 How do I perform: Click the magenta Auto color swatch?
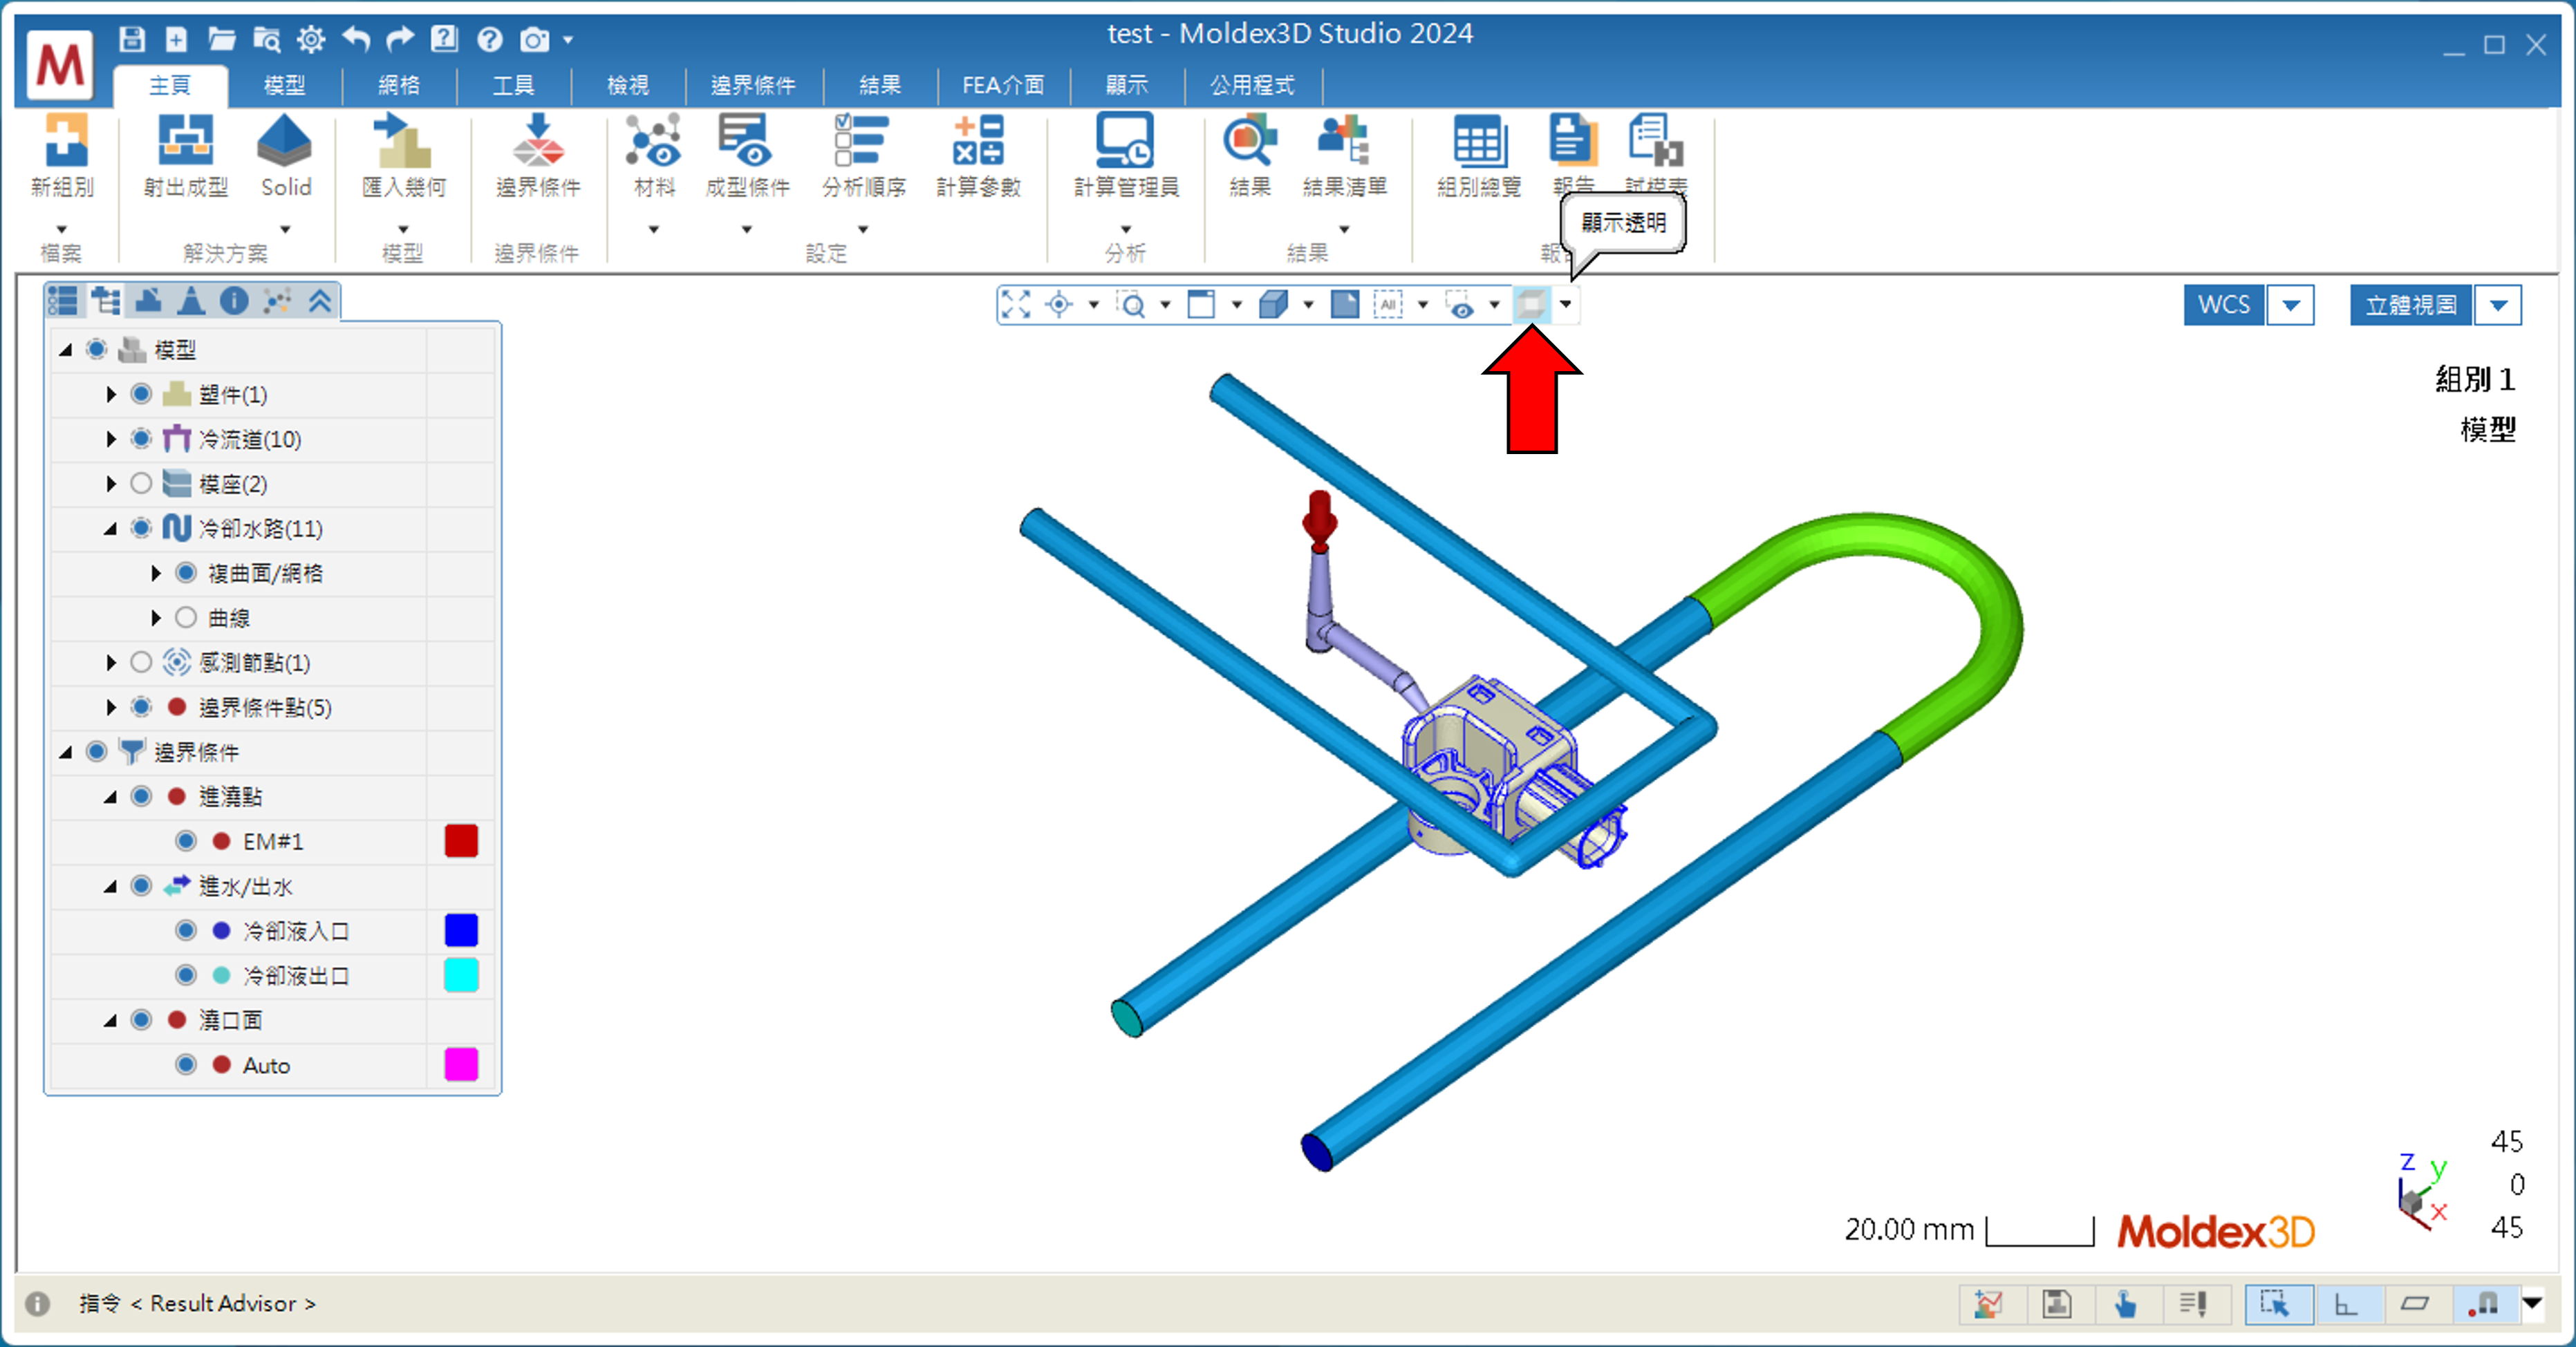461,1065
